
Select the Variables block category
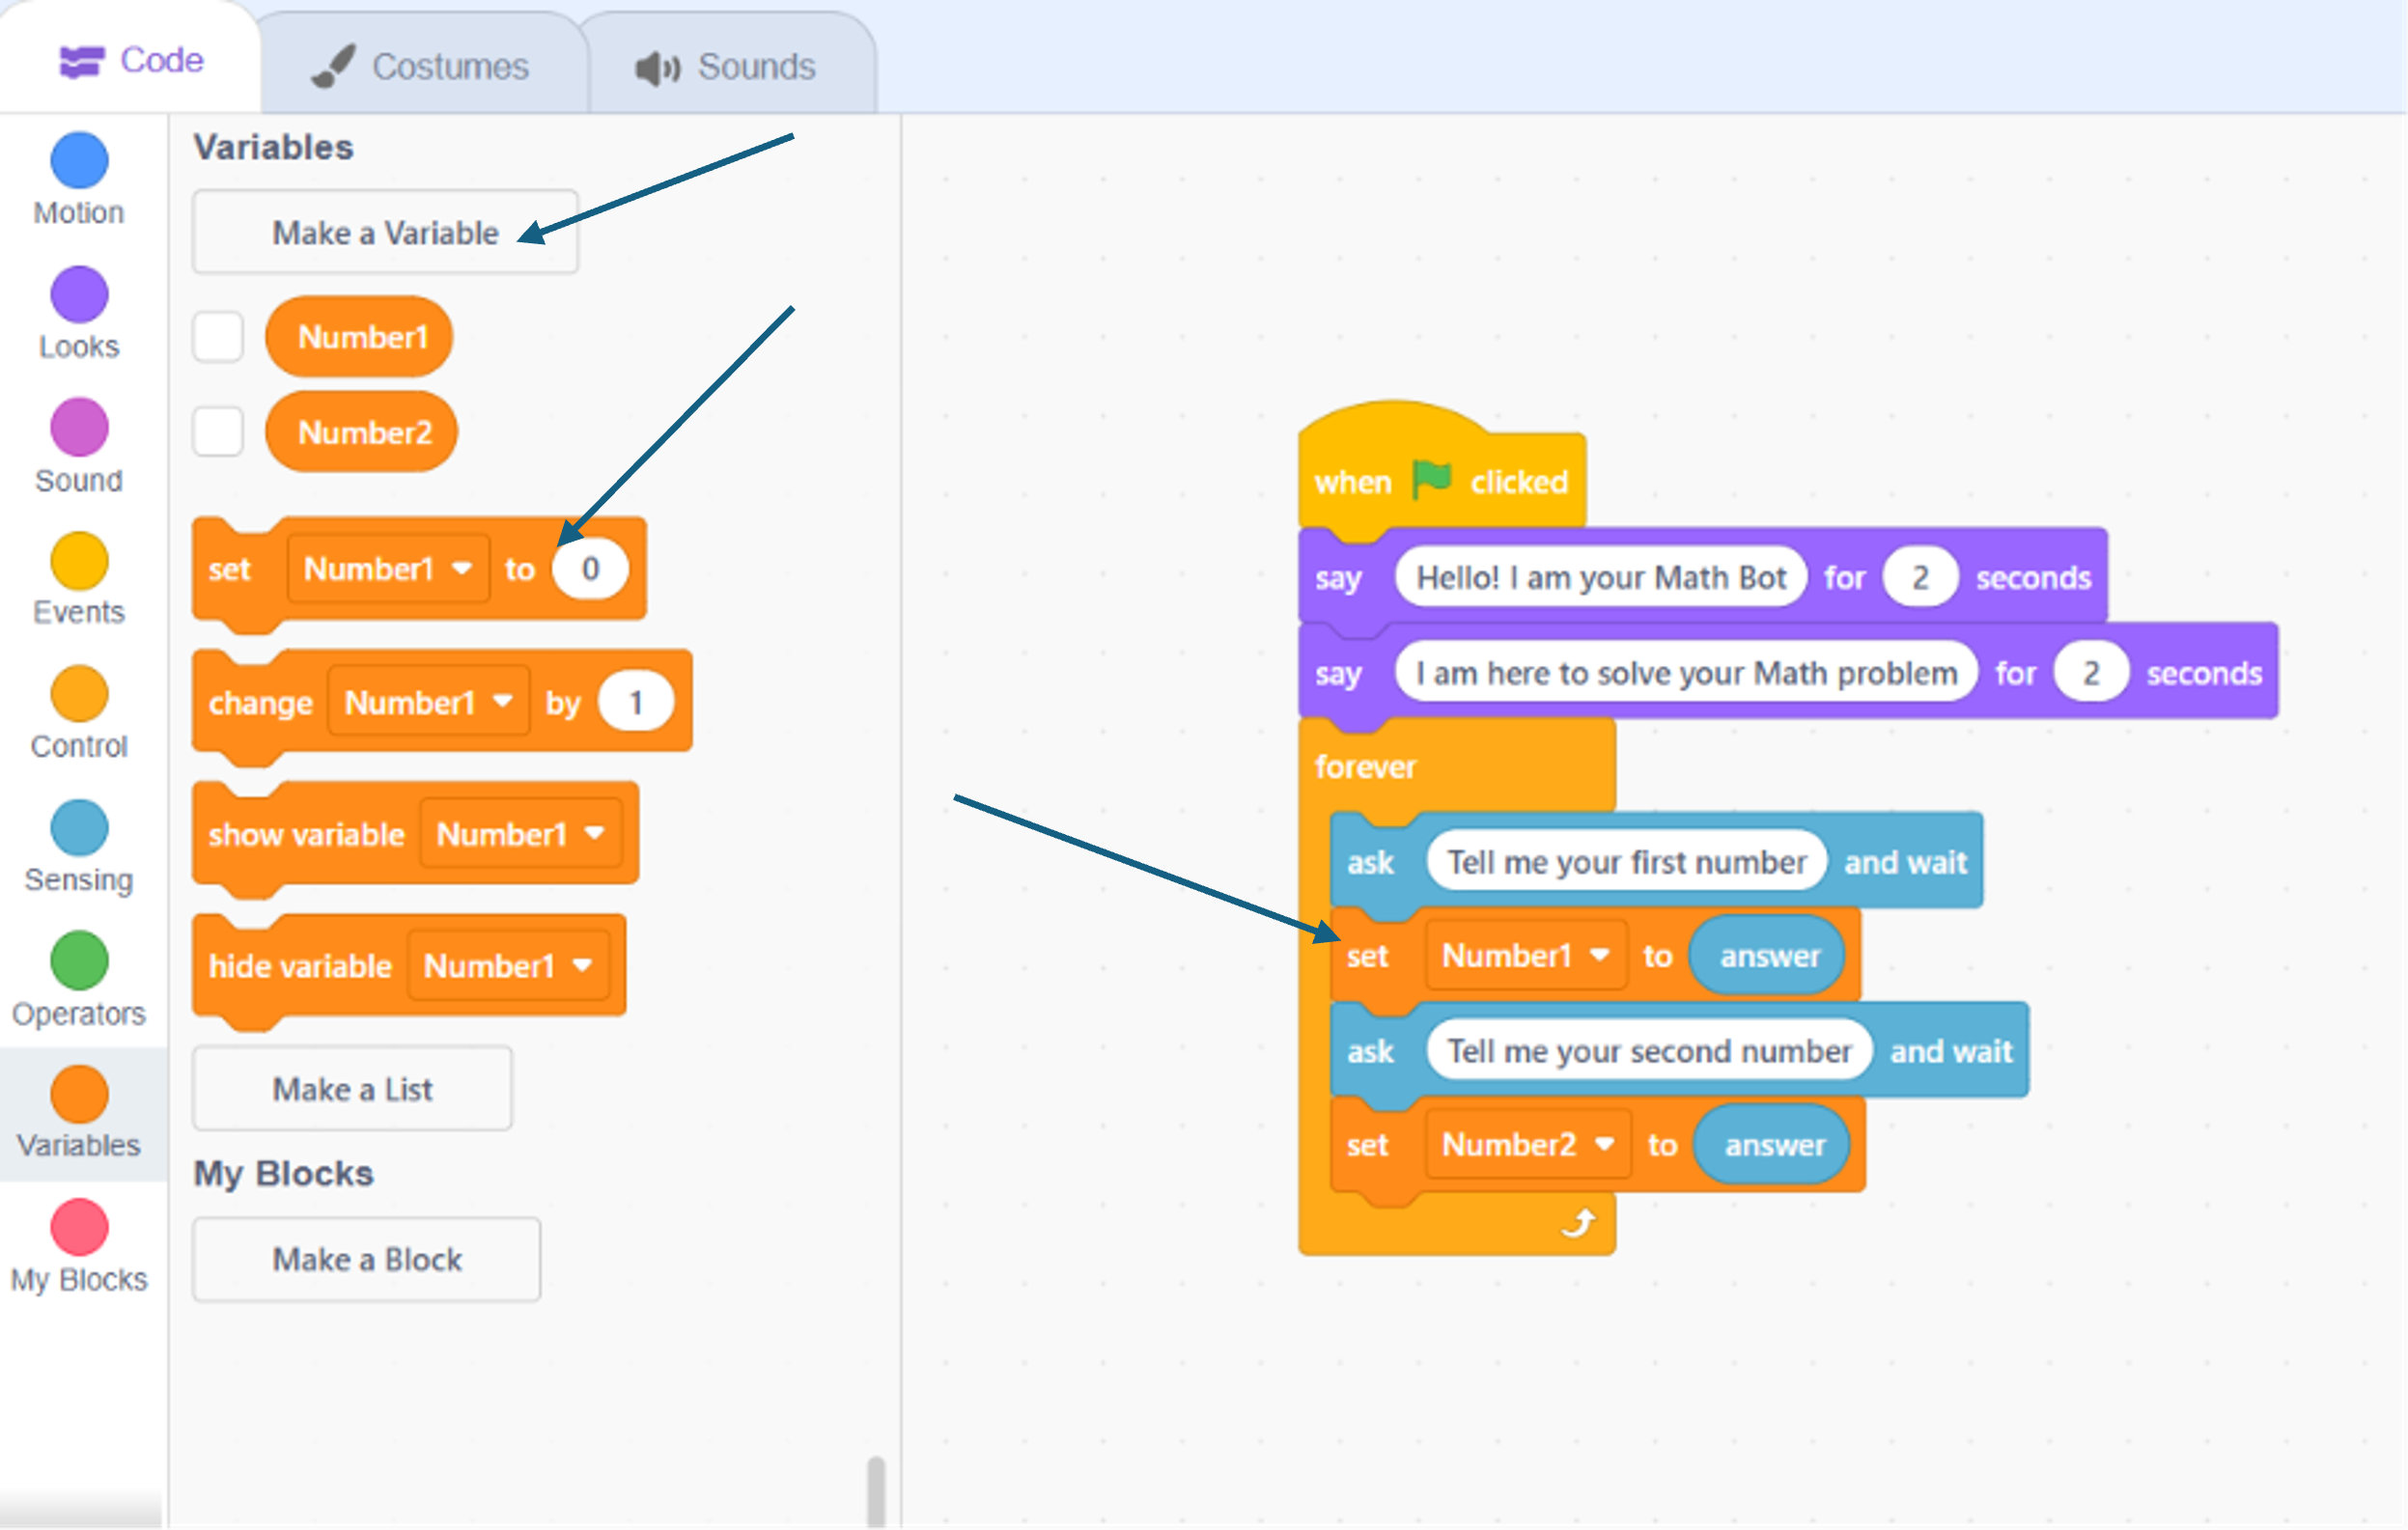79,1113
